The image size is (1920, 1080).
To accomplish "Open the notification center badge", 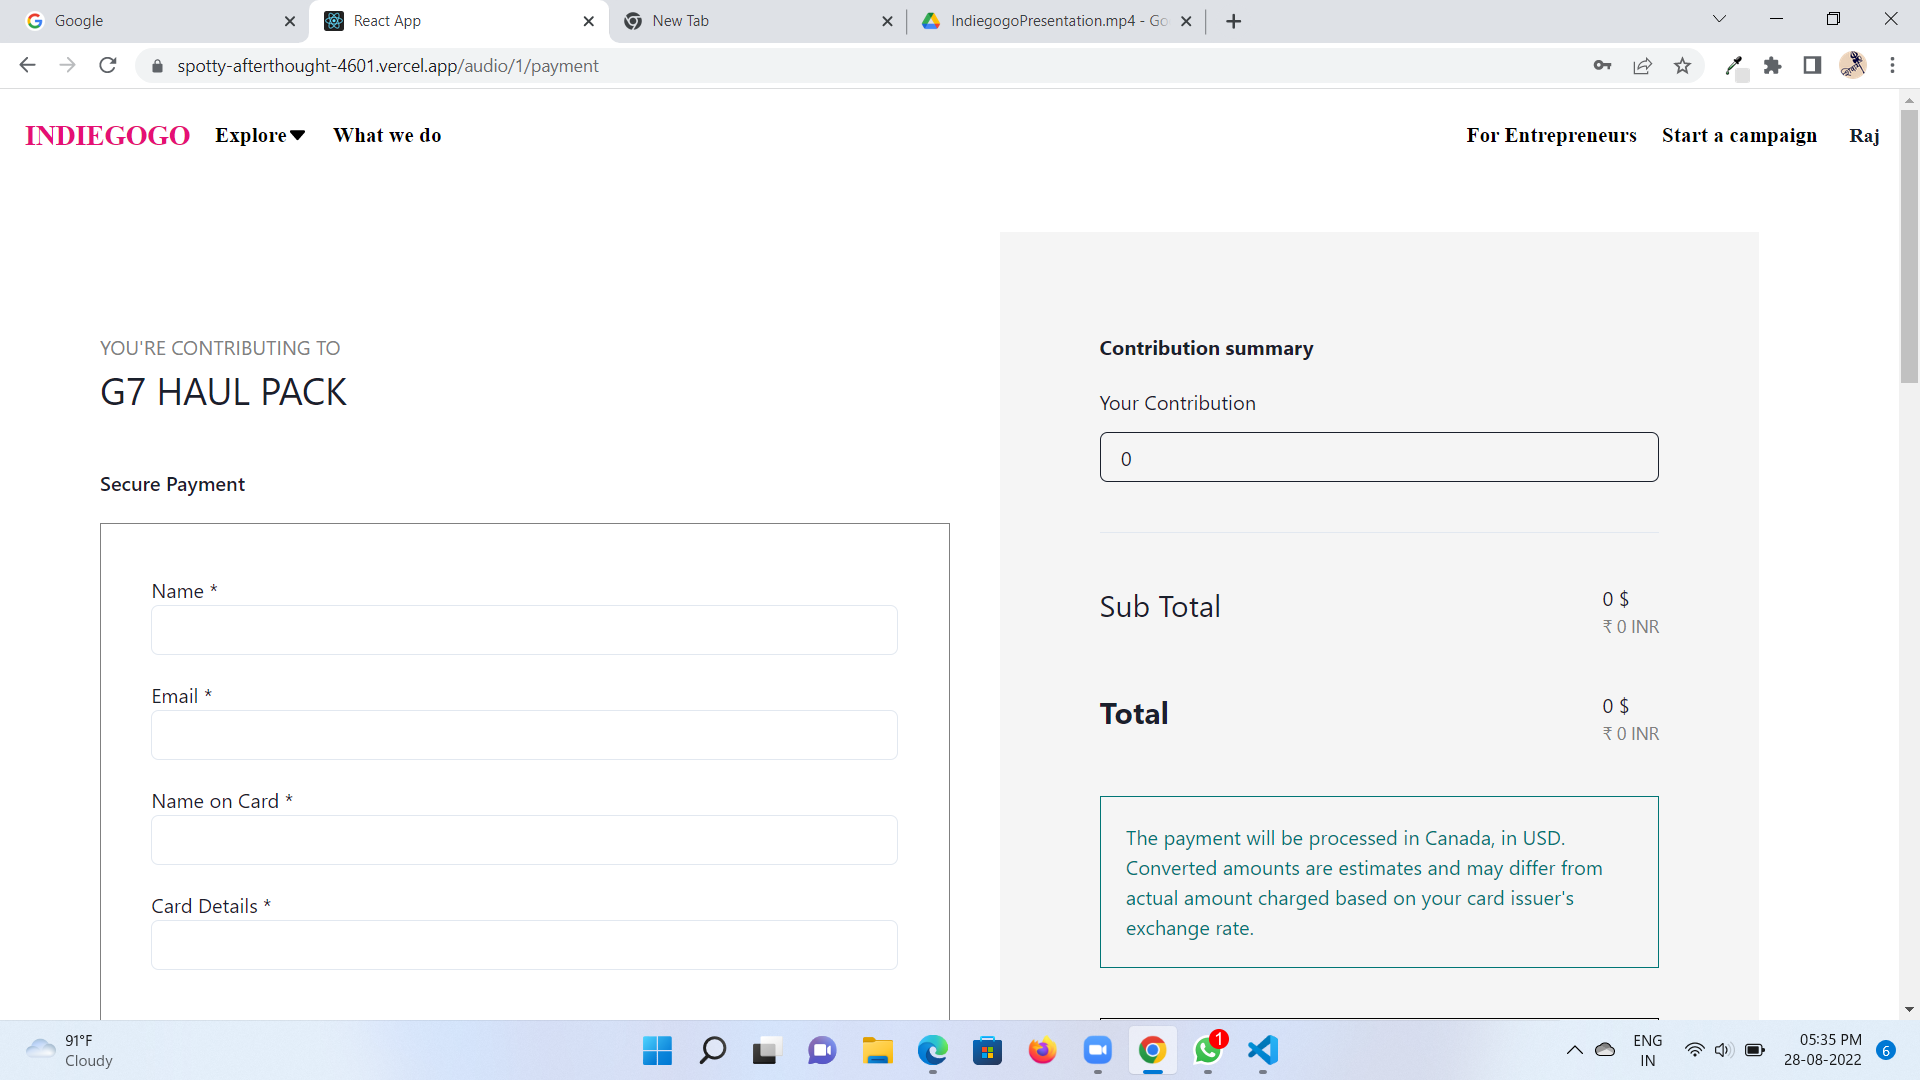I will [x=1886, y=1050].
